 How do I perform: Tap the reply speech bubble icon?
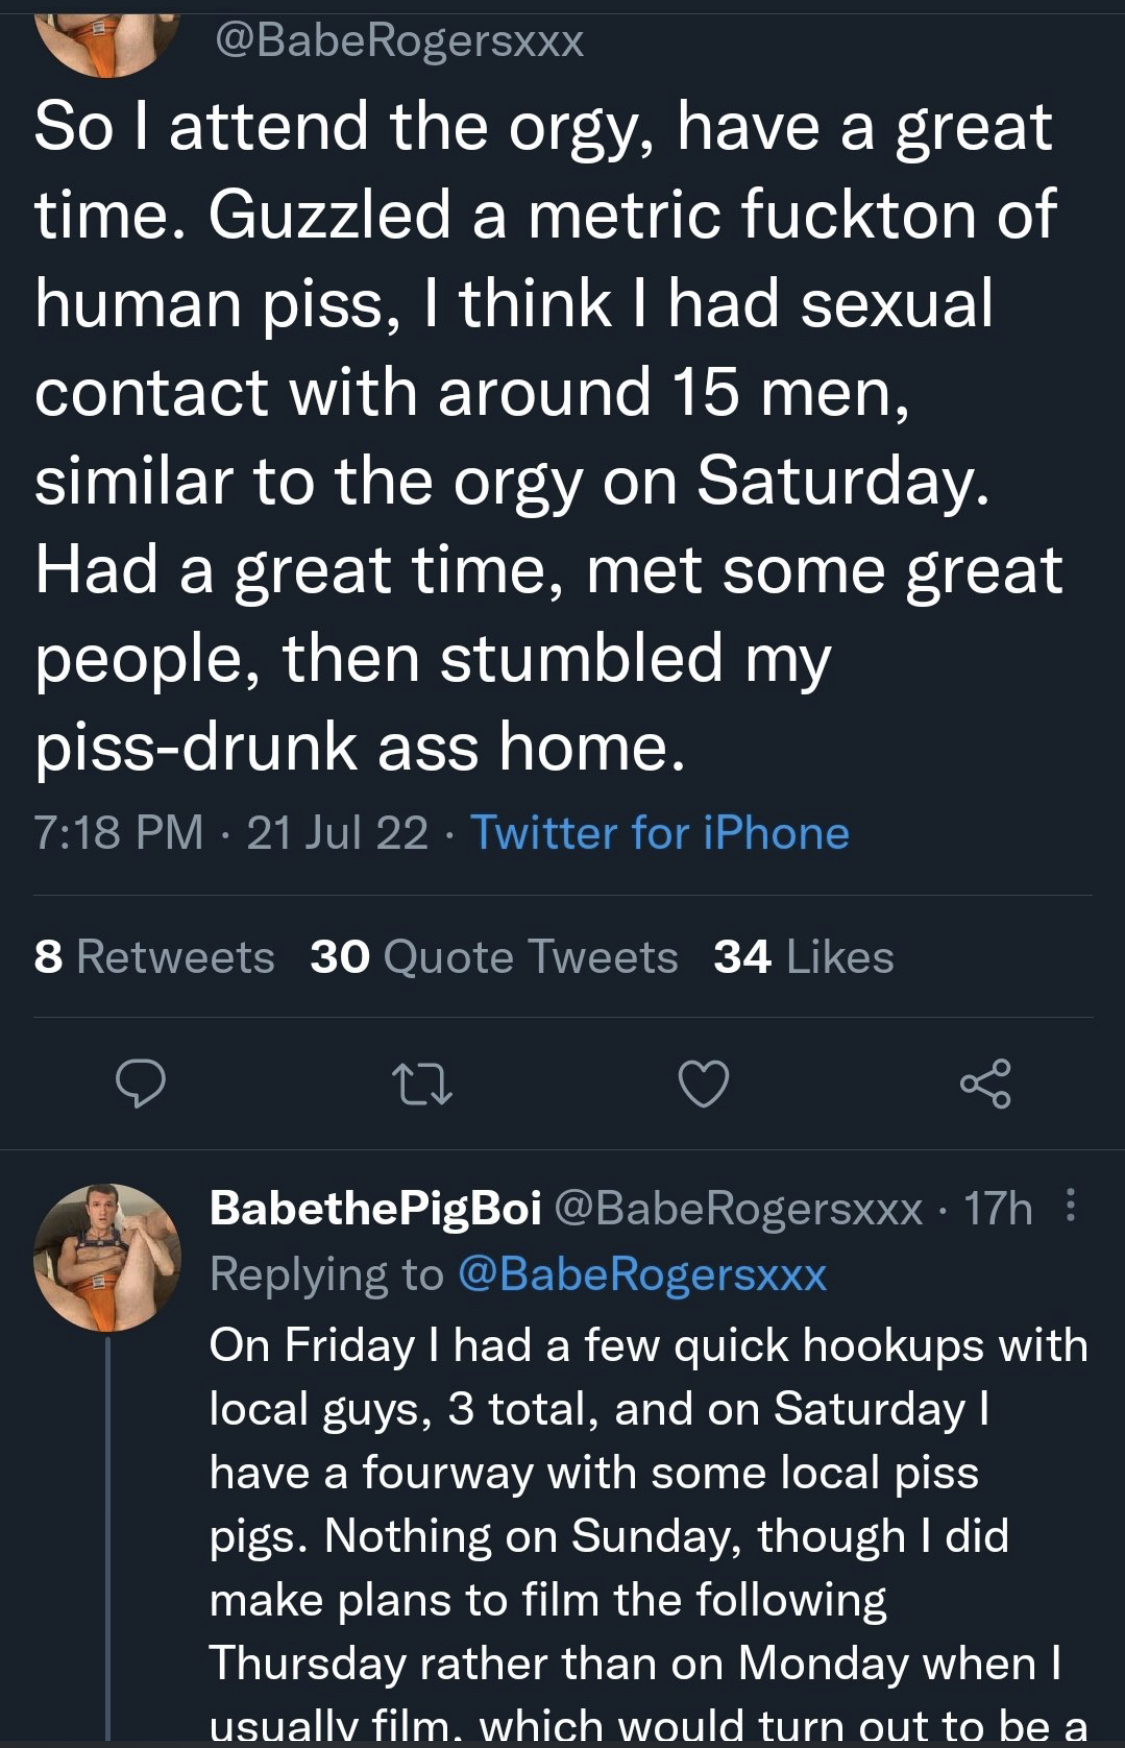click(x=141, y=1084)
